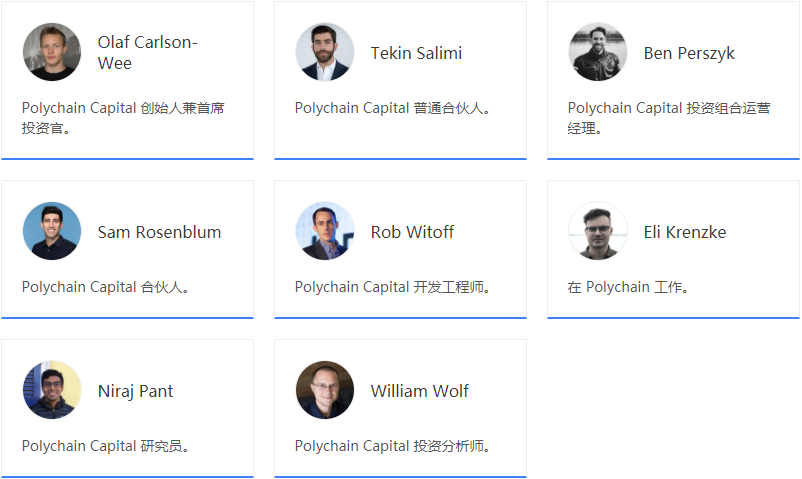Open the Tekin Salimi name link
Viewport: 802px width, 479px height.
pos(416,53)
